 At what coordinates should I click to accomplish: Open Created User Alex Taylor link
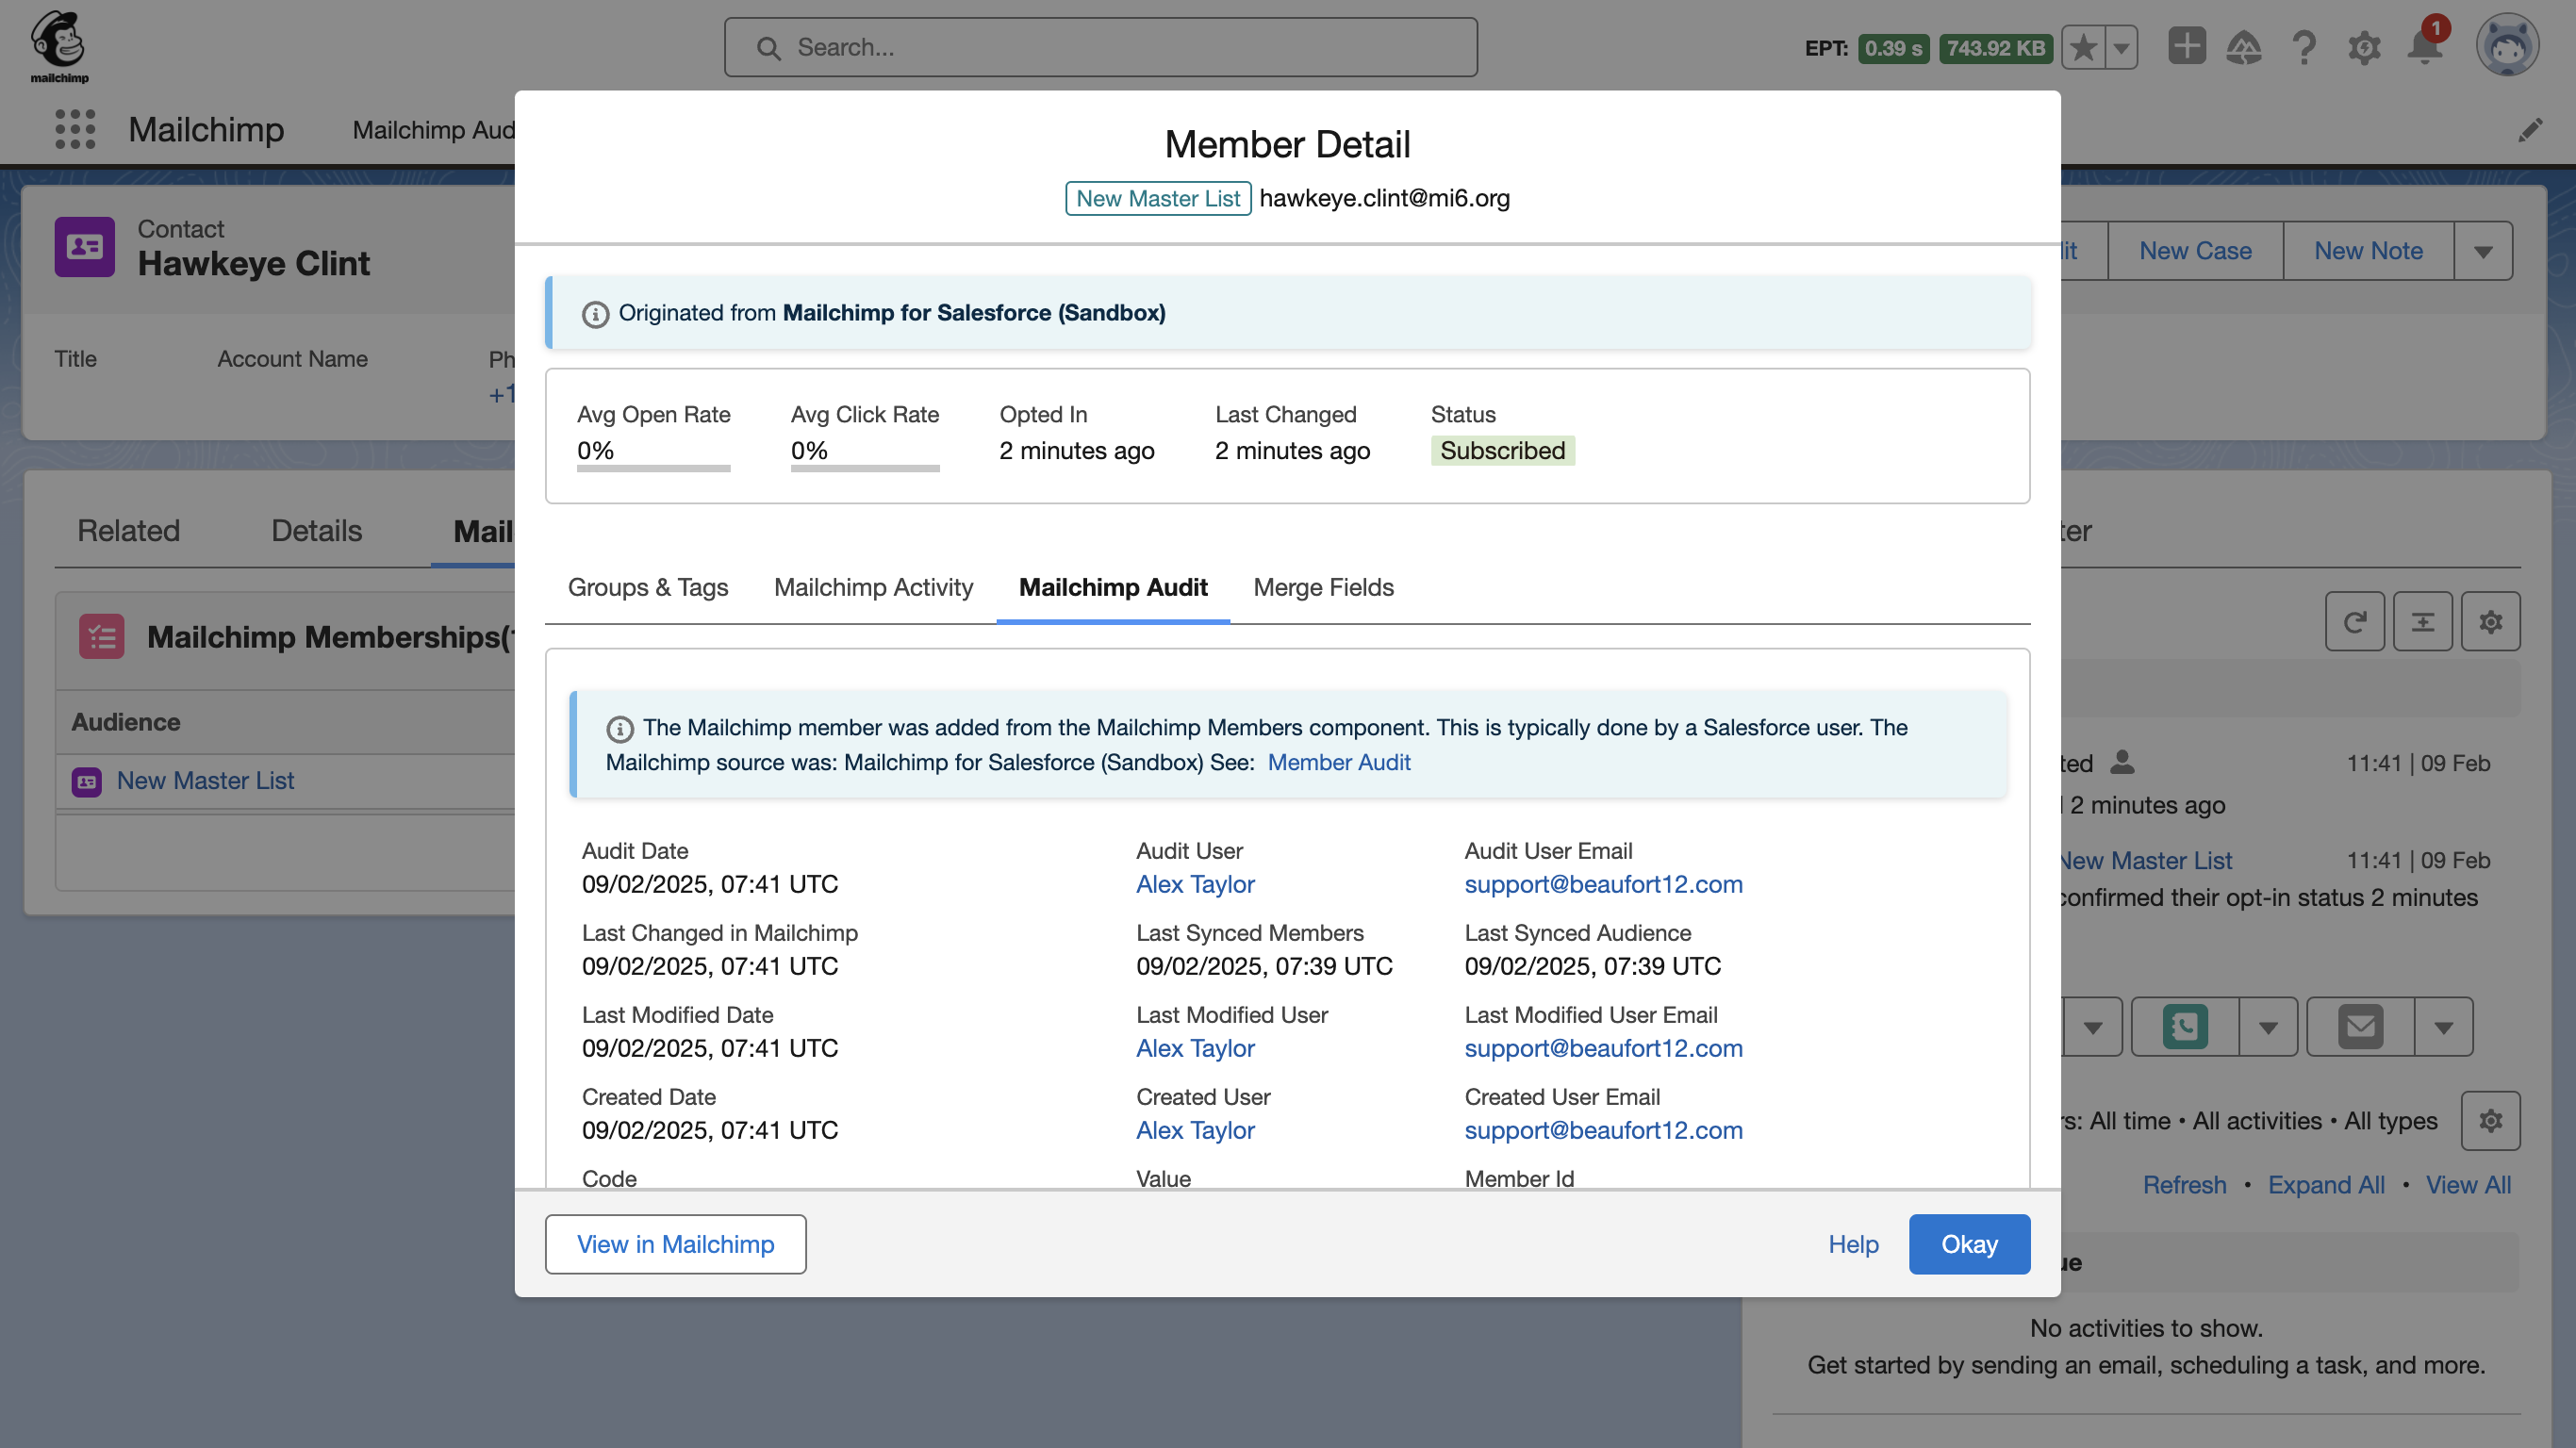[x=1195, y=1130]
